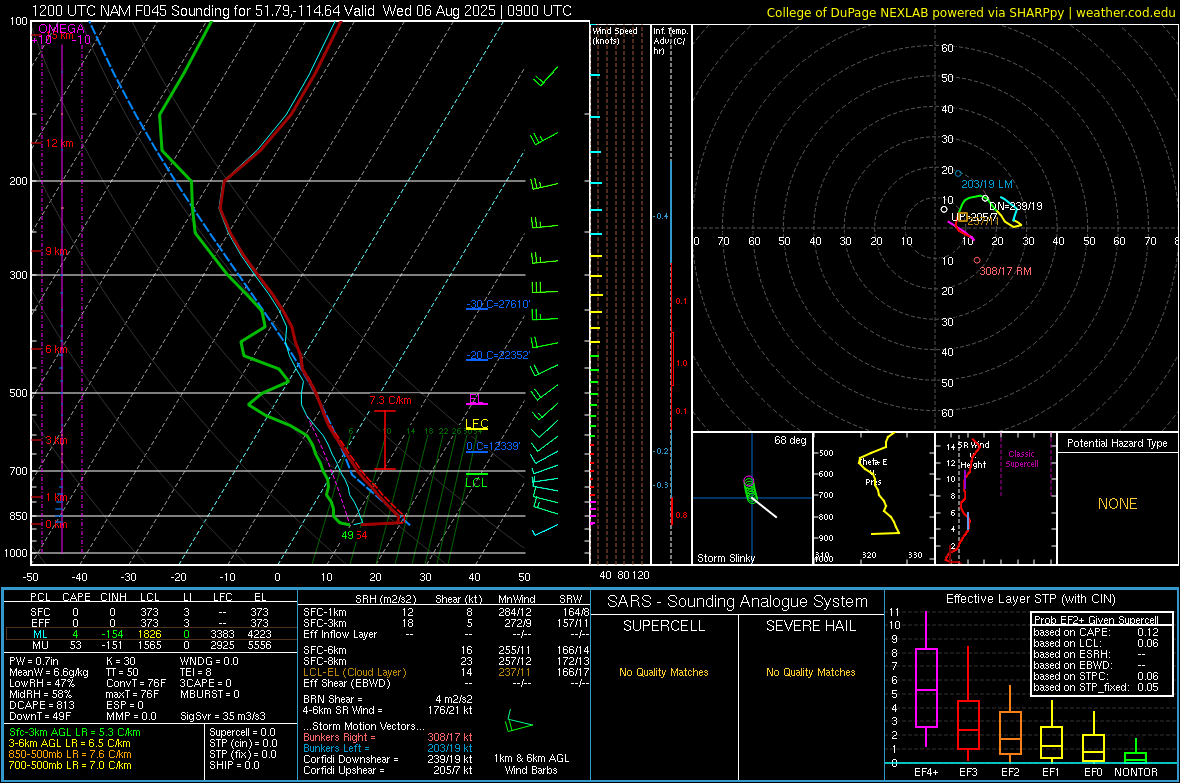Click '850-500mb LR = 7.6 C/km'
This screenshot has width=1180, height=783.
point(70,754)
